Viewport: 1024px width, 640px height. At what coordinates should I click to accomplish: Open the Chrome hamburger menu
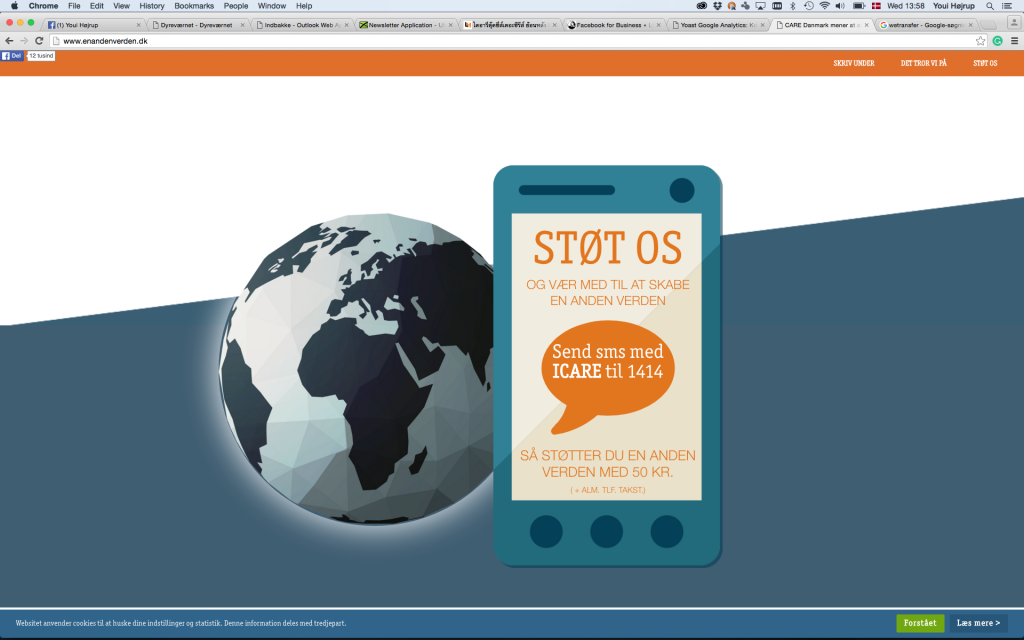click(x=1014, y=41)
